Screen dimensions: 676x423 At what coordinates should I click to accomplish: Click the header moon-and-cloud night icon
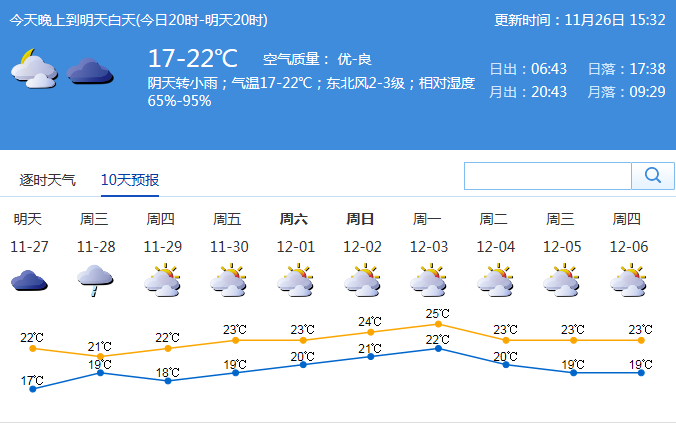point(32,69)
